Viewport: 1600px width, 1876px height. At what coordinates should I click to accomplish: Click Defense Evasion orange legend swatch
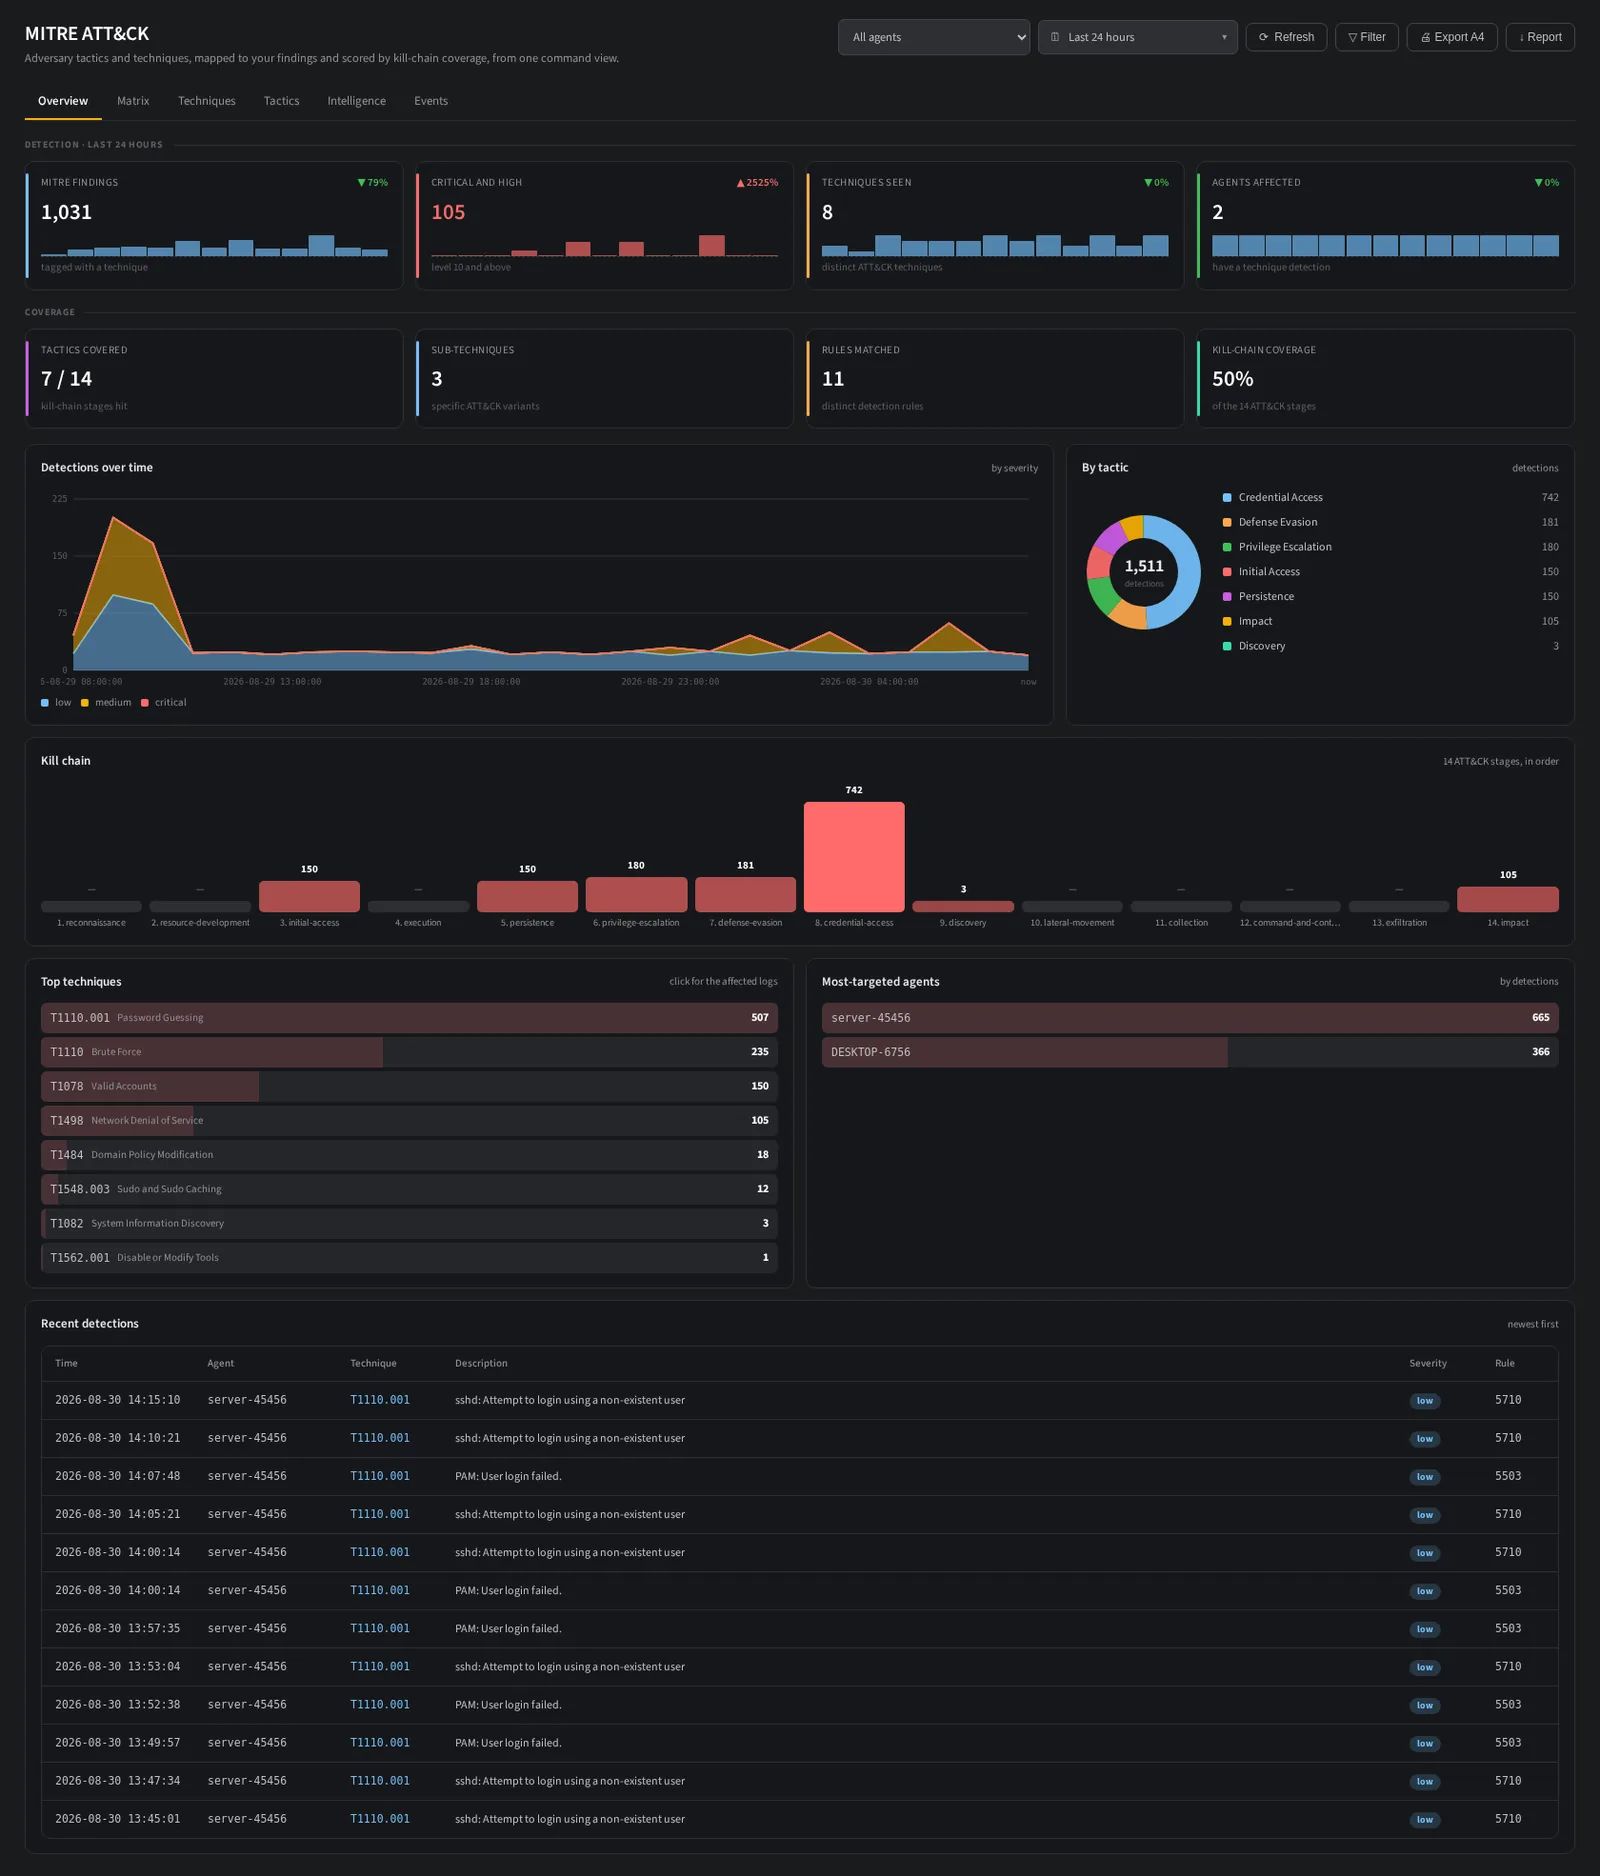(1227, 522)
